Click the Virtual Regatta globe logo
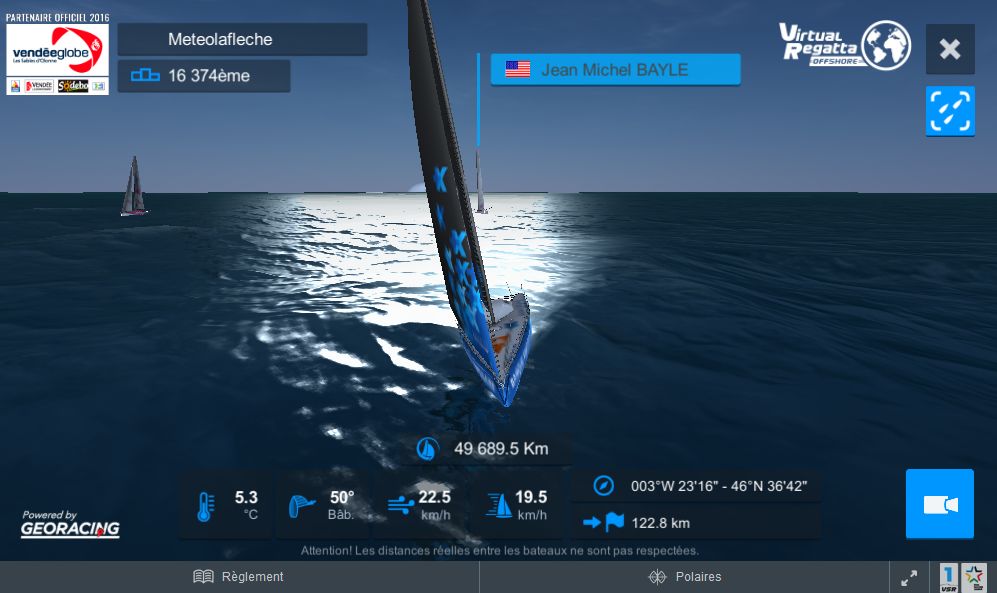This screenshot has width=997, height=593. click(845, 45)
